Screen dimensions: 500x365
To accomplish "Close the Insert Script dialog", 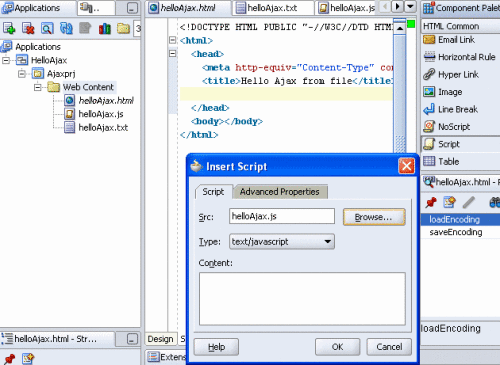I will 406,166.
